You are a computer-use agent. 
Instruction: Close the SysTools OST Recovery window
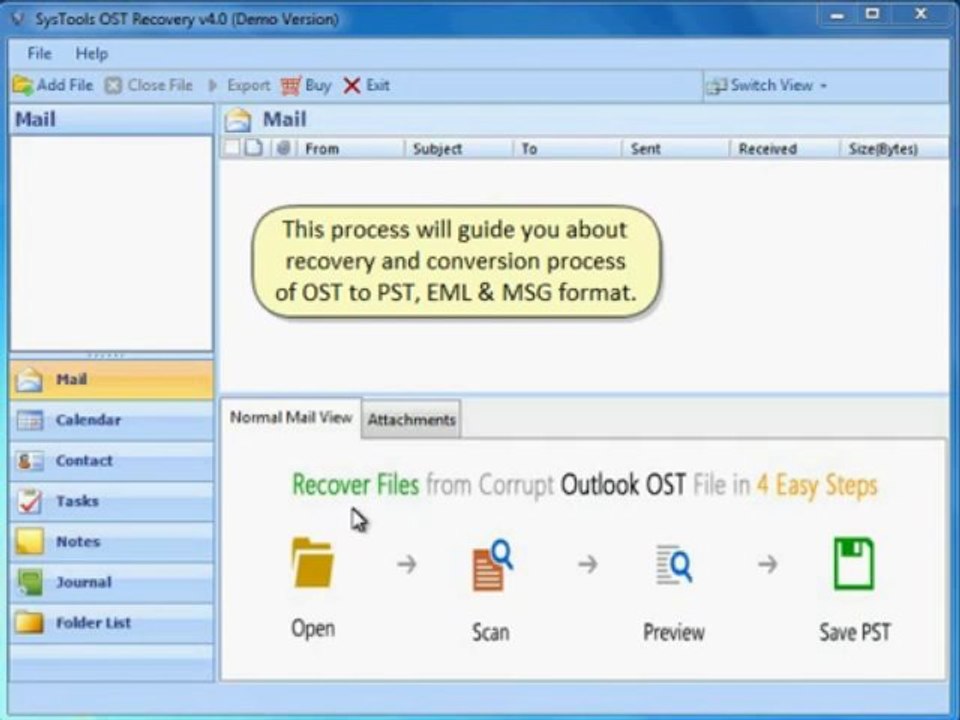tap(921, 14)
